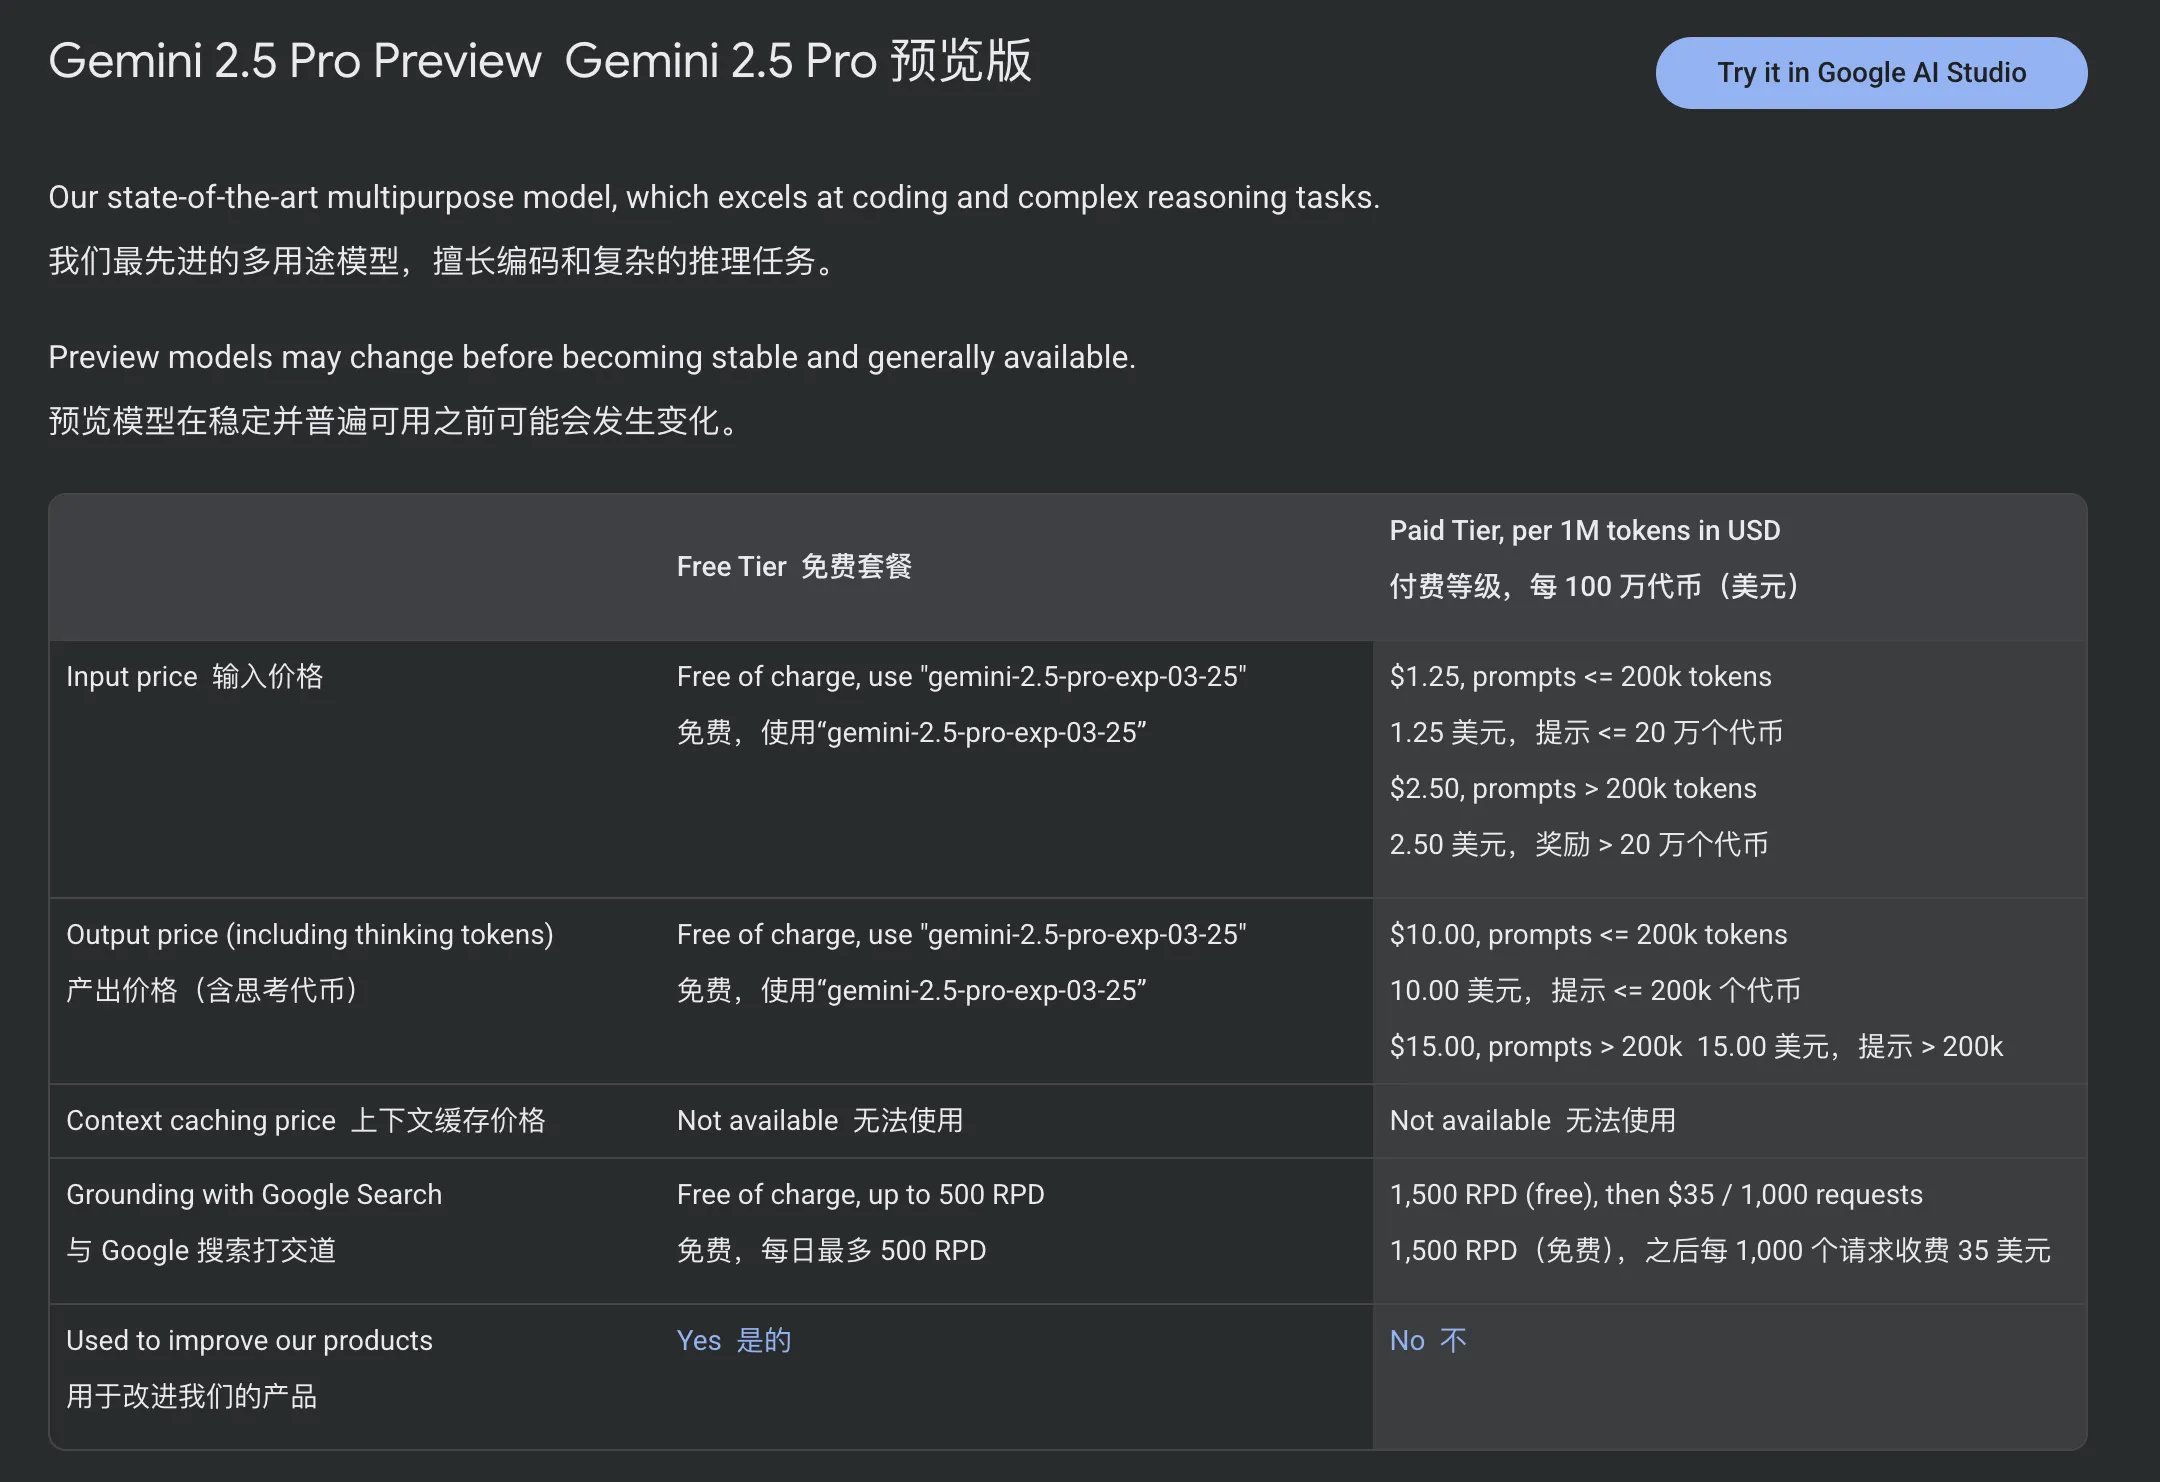Viewport: 2160px width, 1482px height.
Task: Click the Chinese text 预览模型在稳定并普遍可用之前可能会发生变化
Action: coord(394,421)
